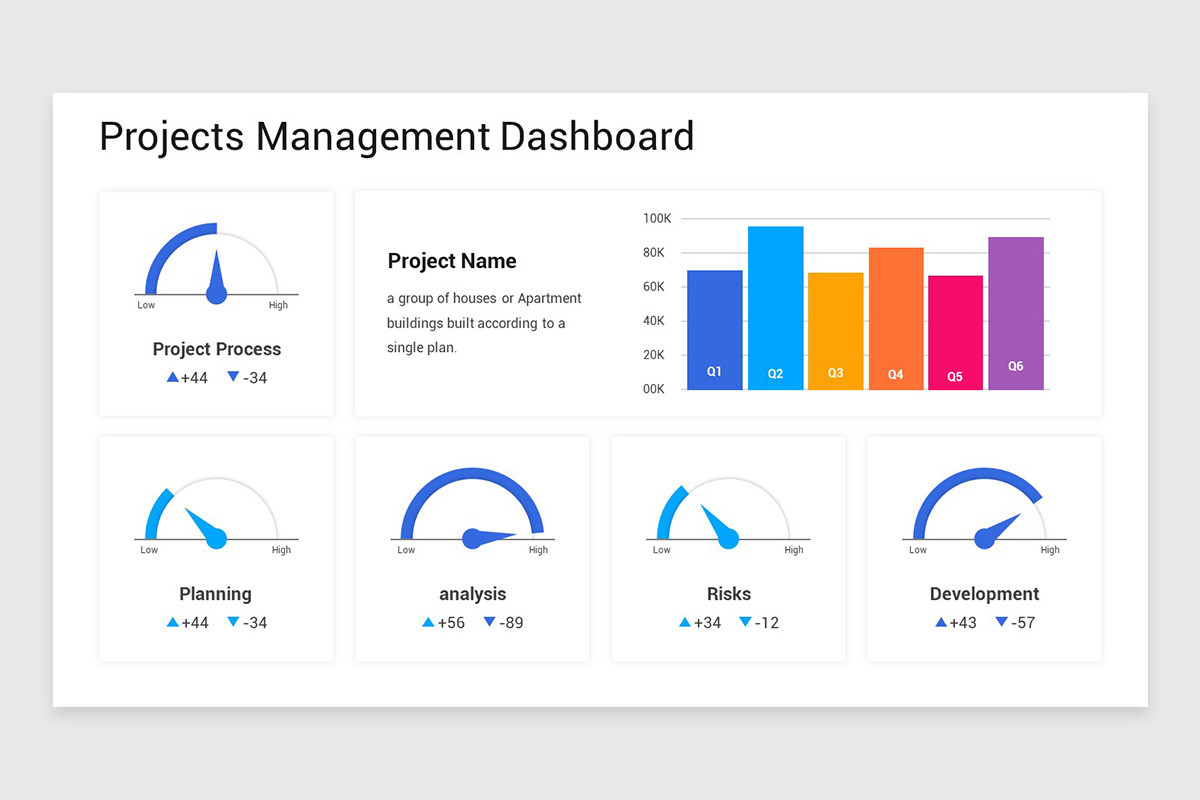This screenshot has width=1200, height=800.
Task: Click up triangle beside +56 under analysis
Action: (428, 622)
